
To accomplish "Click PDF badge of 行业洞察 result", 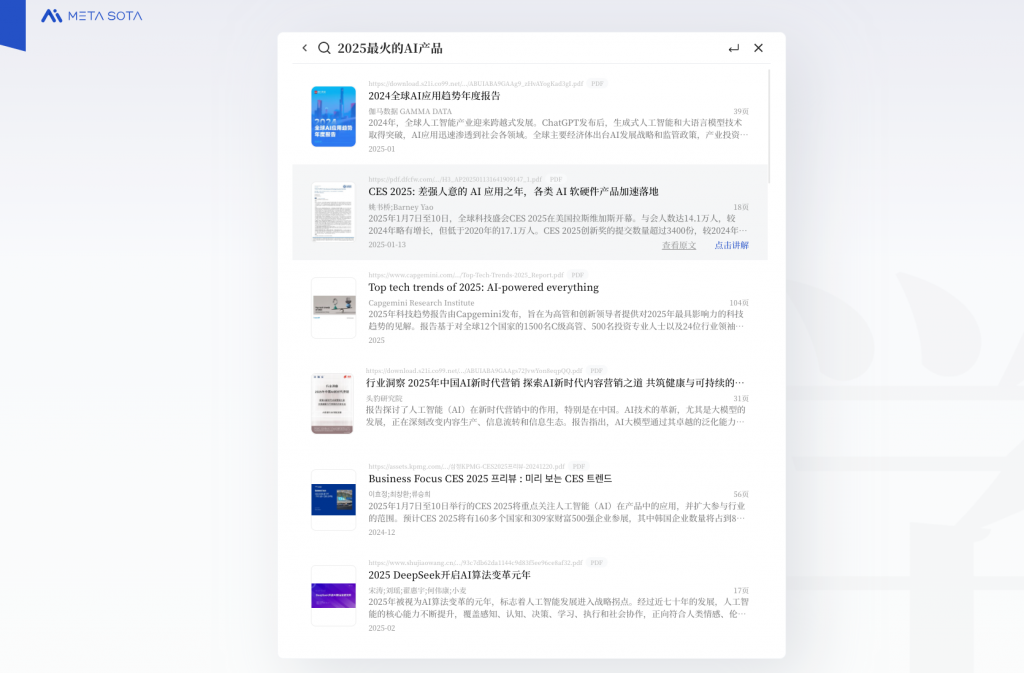I will 596,371.
